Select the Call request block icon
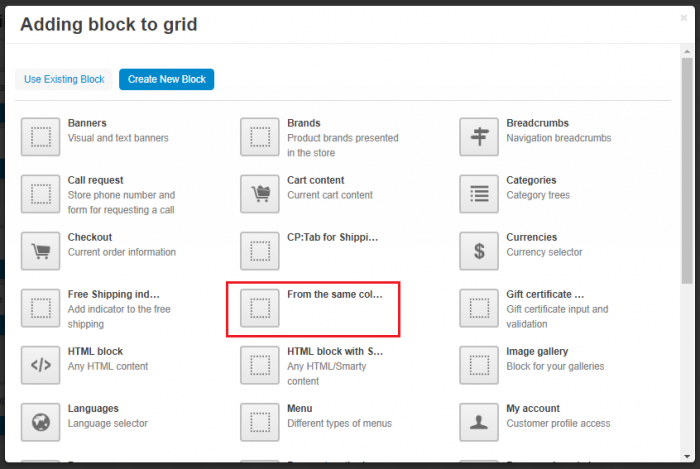 (41, 194)
